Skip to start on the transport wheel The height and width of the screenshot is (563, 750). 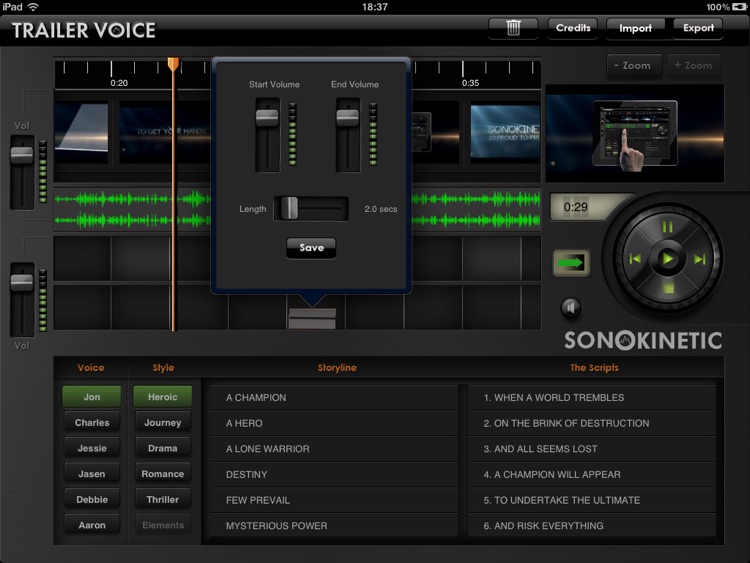[635, 259]
